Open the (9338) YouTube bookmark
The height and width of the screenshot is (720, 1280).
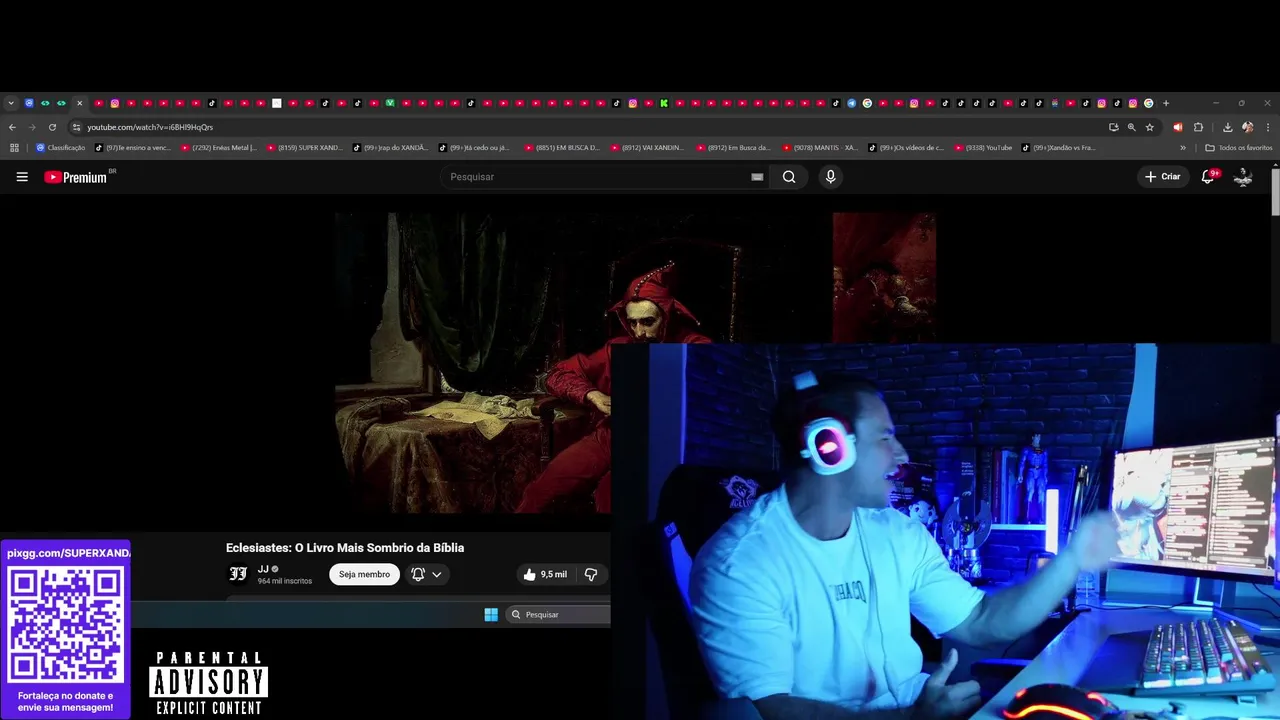[984, 148]
